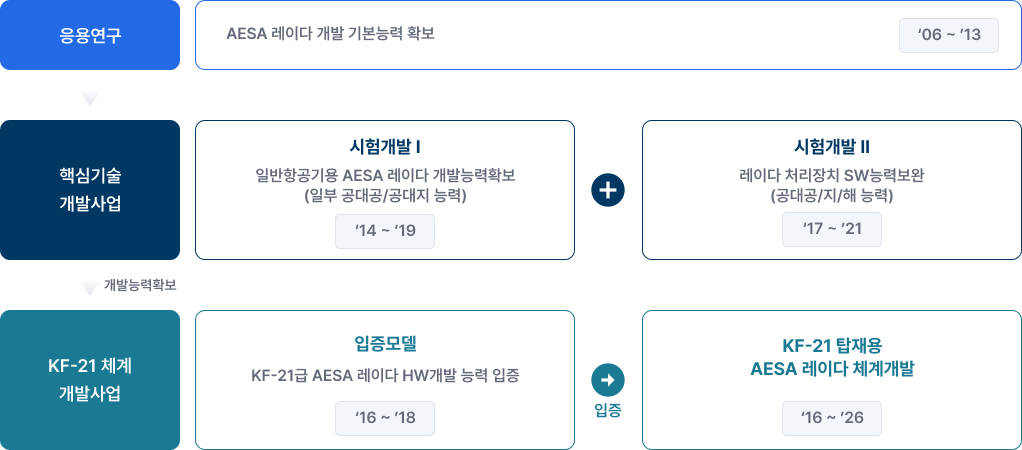
Task: Click the arrow circle icon above 입증
Action: (x=608, y=380)
